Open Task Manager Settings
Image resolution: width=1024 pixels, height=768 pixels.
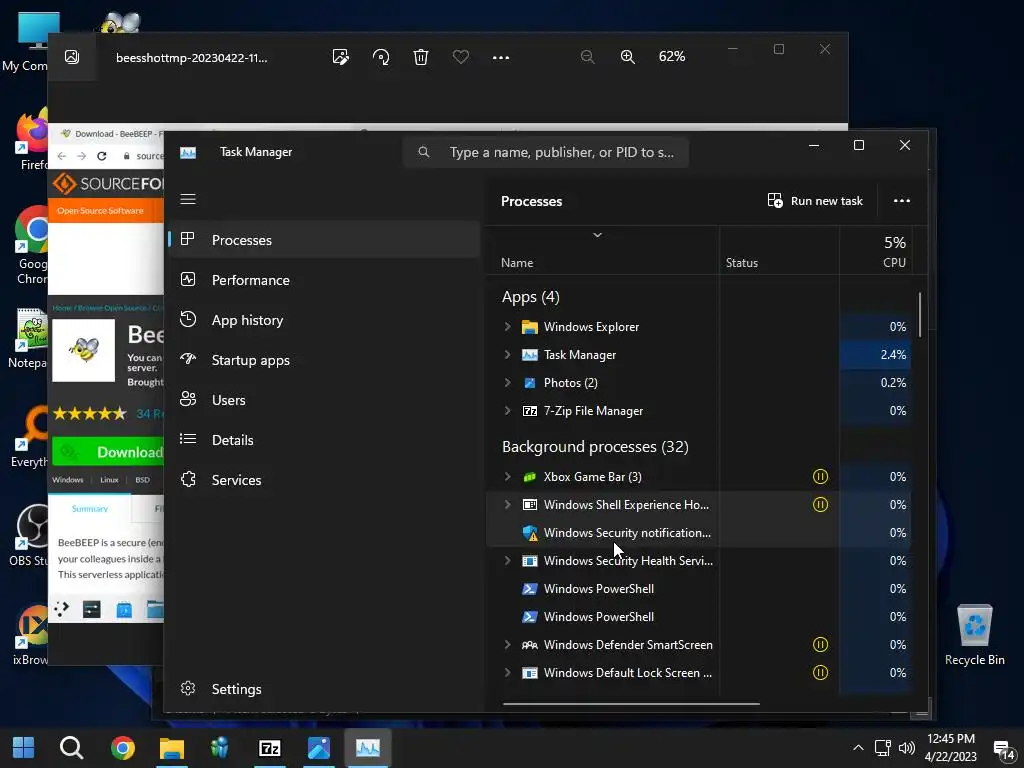[x=325, y=689]
